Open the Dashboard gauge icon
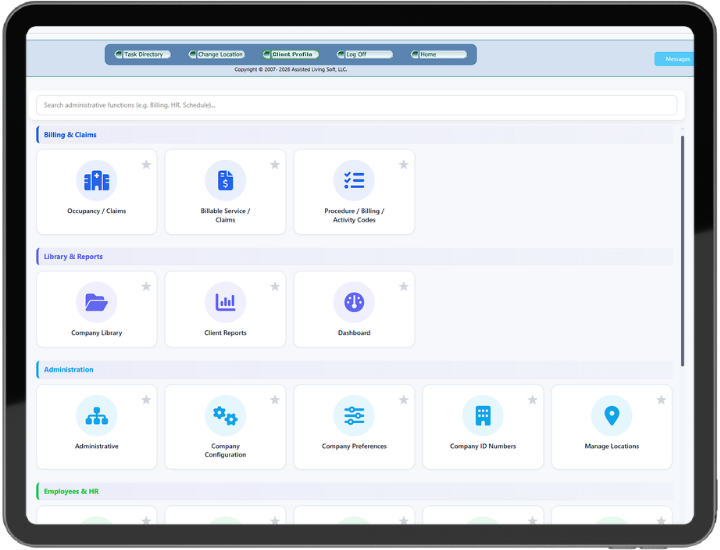This screenshot has width=720, height=550. pyautogui.click(x=354, y=302)
